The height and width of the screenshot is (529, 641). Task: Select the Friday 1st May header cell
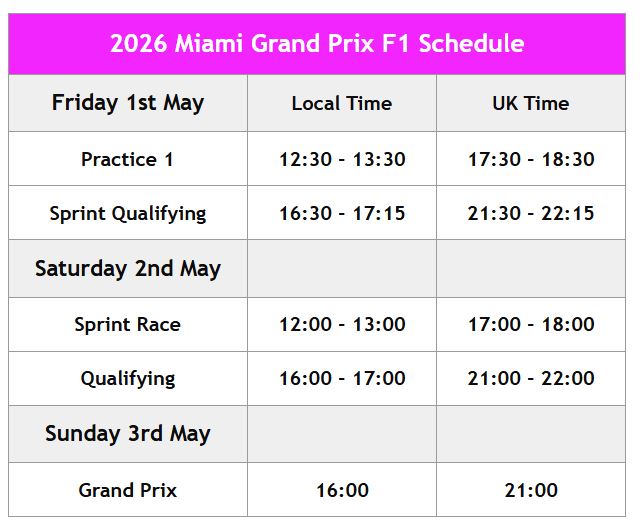tap(128, 103)
